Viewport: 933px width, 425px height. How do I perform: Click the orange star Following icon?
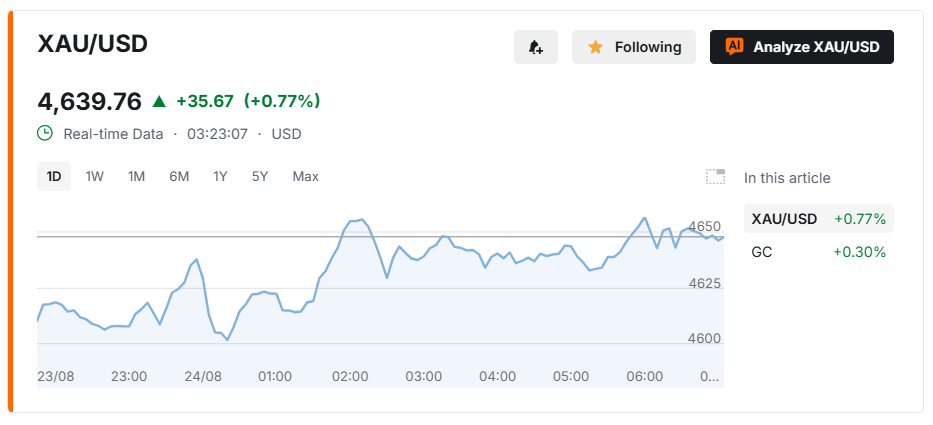pos(595,47)
